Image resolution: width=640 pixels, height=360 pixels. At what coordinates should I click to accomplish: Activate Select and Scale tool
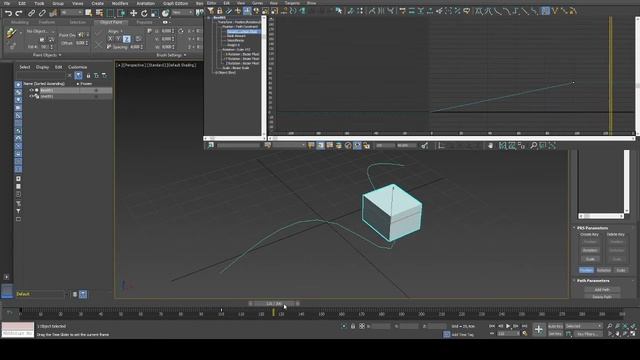[155, 13]
